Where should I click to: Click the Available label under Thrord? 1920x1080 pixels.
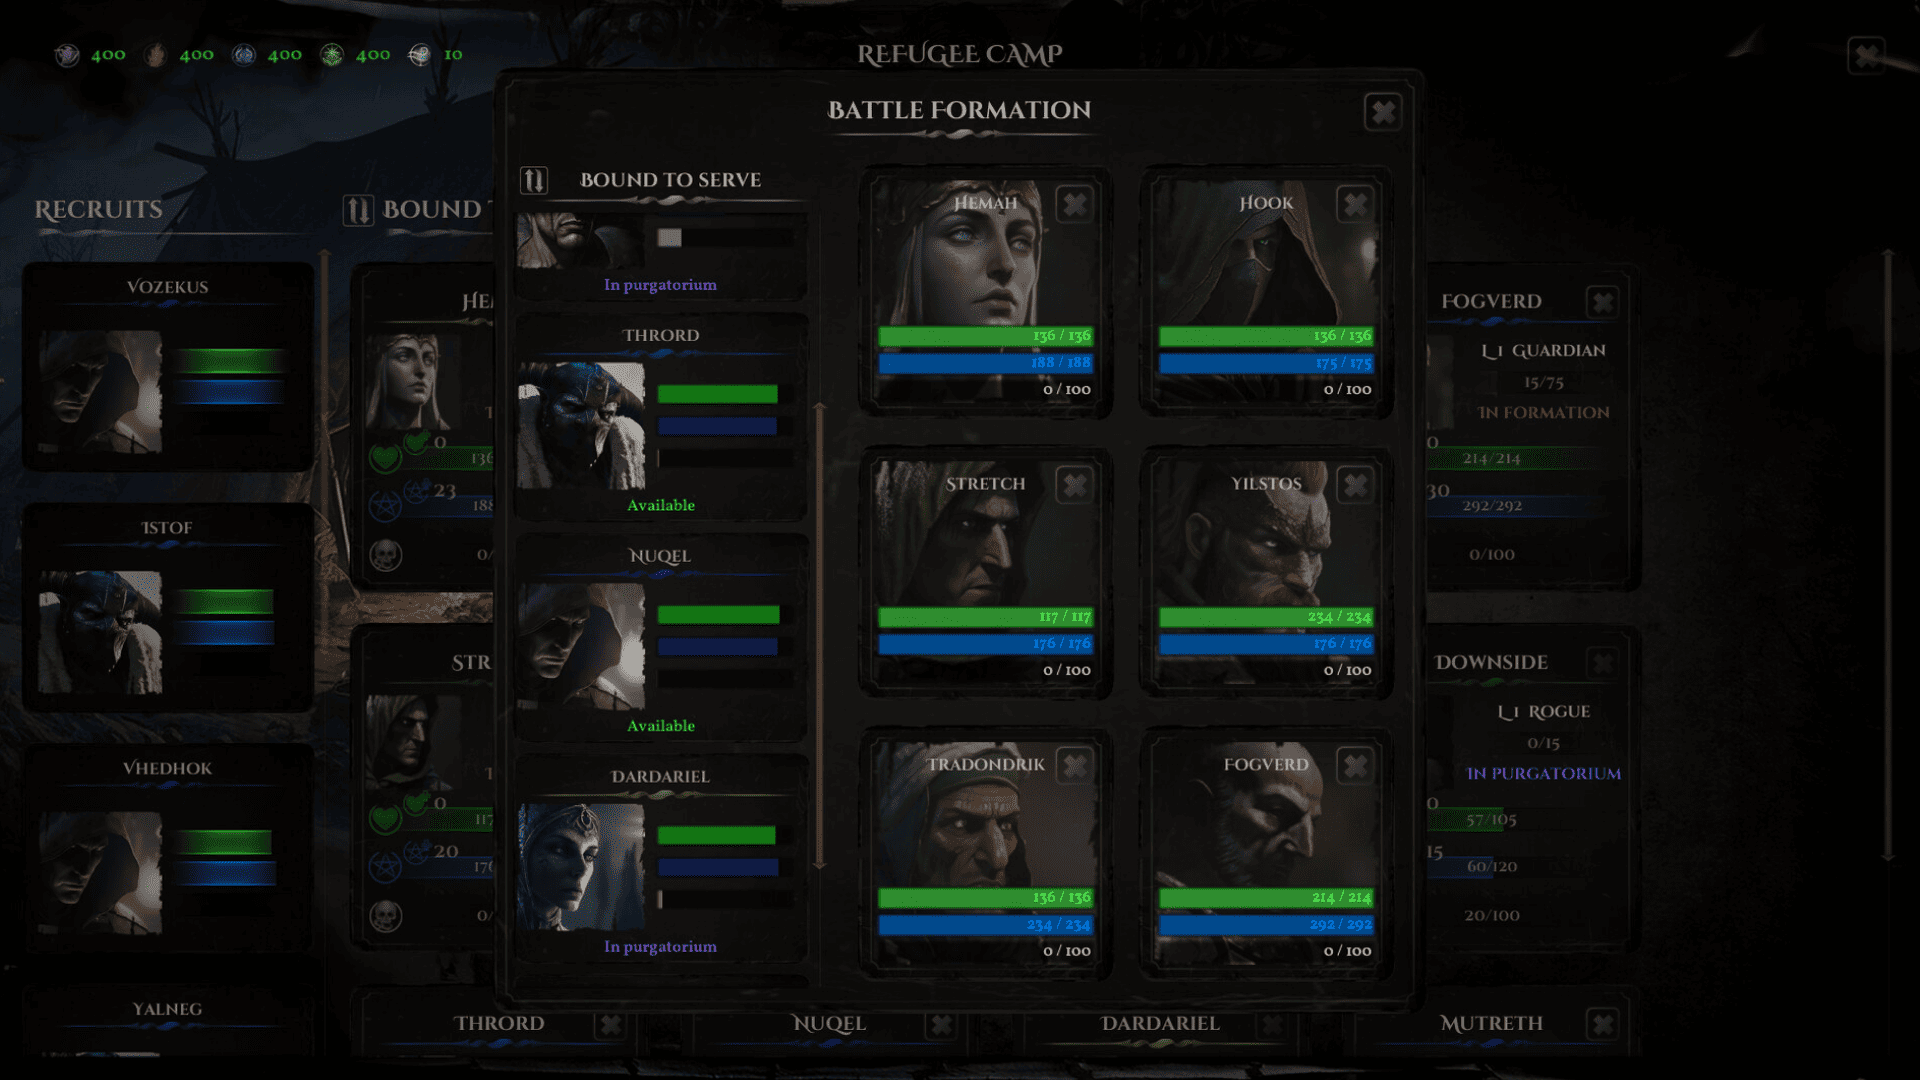(x=661, y=505)
